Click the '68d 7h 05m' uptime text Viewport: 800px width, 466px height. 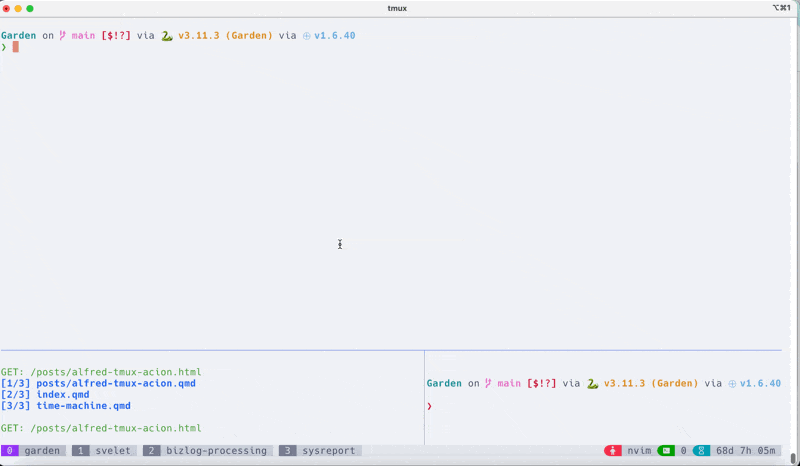pos(745,451)
